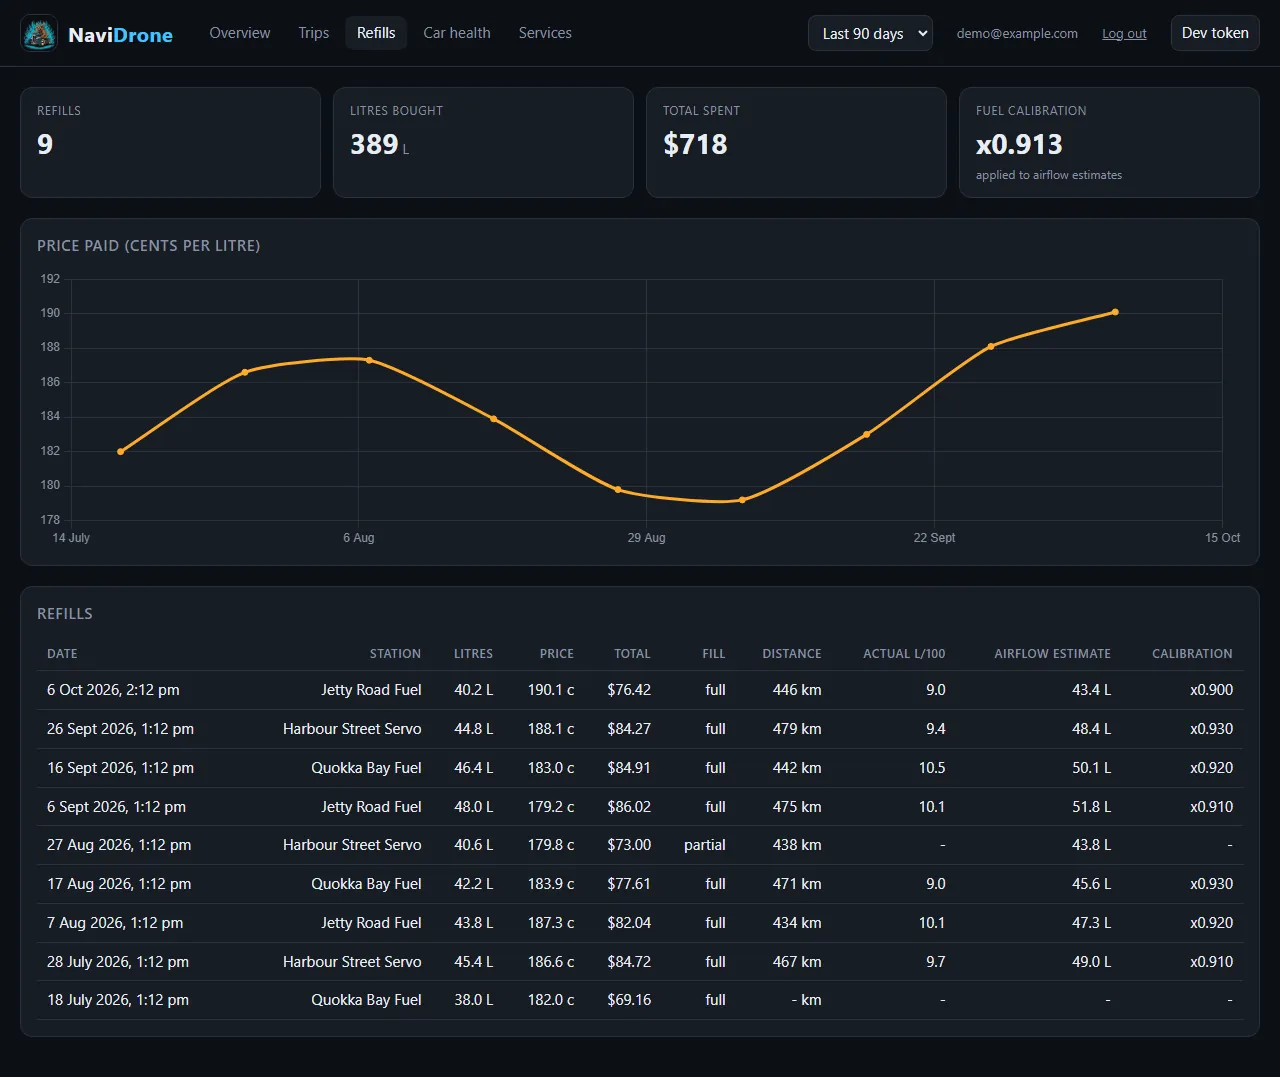Click the 190.1 c price cell
Viewport: 1280px width, 1077px height.
(x=551, y=690)
